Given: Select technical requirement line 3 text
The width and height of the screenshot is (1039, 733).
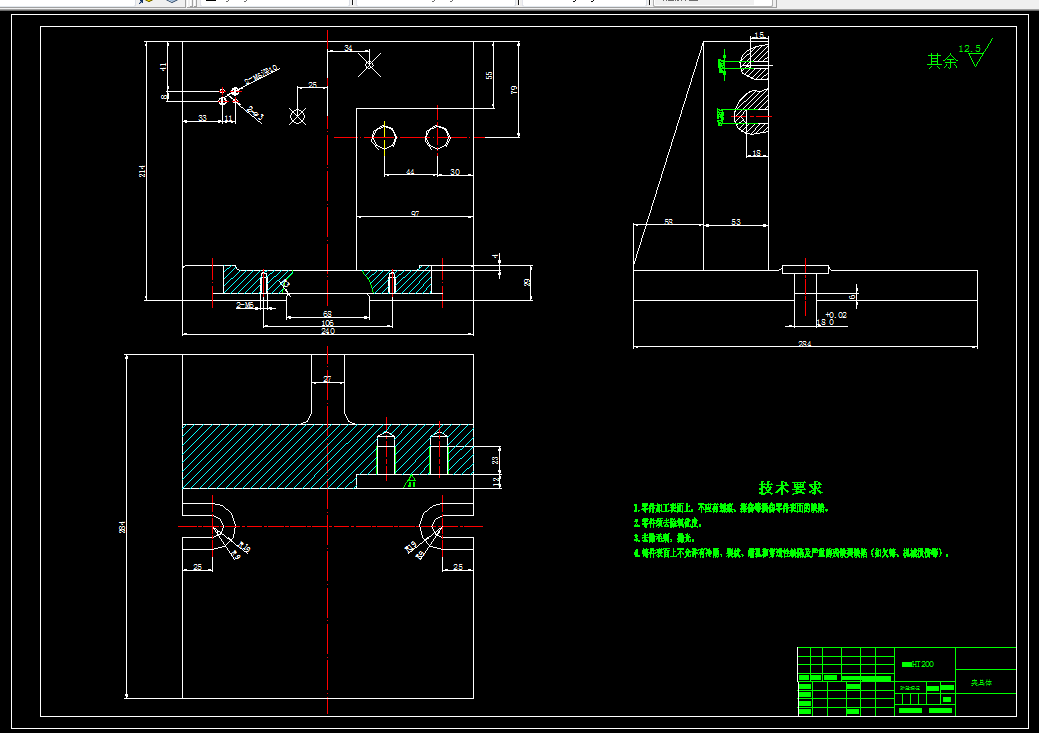Looking at the screenshot, I should click(664, 537).
